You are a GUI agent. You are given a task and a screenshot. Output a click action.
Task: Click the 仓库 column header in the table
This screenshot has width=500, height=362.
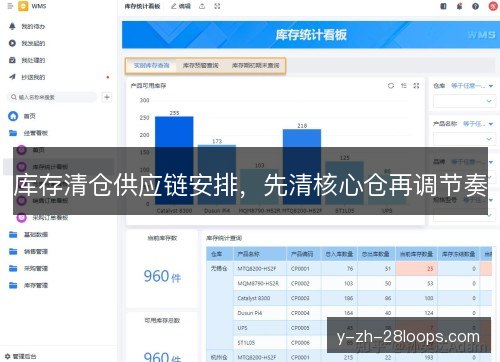pyautogui.click(x=220, y=254)
